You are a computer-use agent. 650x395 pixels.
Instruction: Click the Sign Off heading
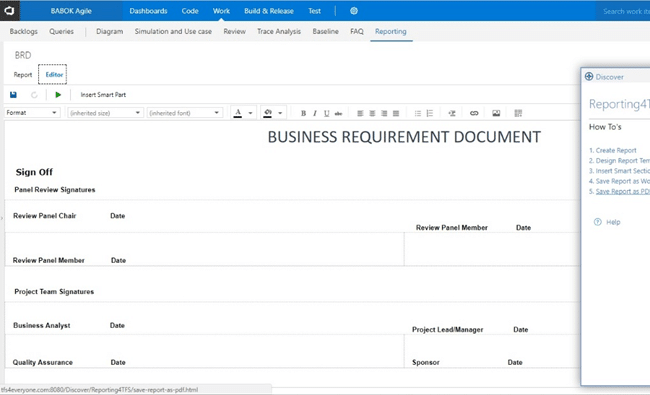point(34,172)
